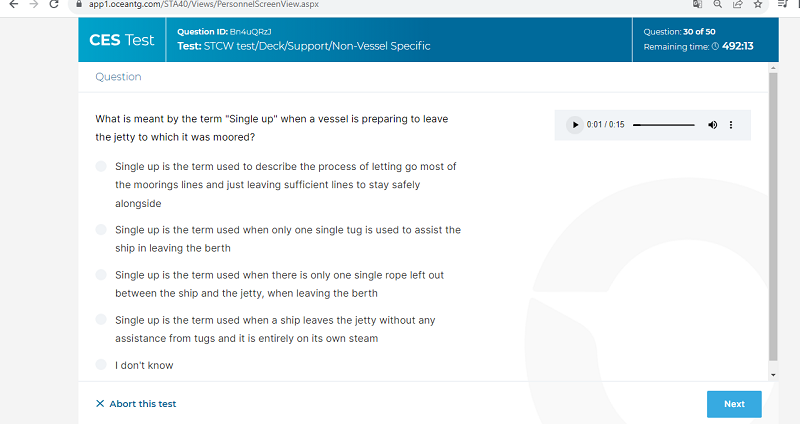This screenshot has width=800, height=424.
Task: Click the X icon beside Abort this test
Action: (100, 404)
